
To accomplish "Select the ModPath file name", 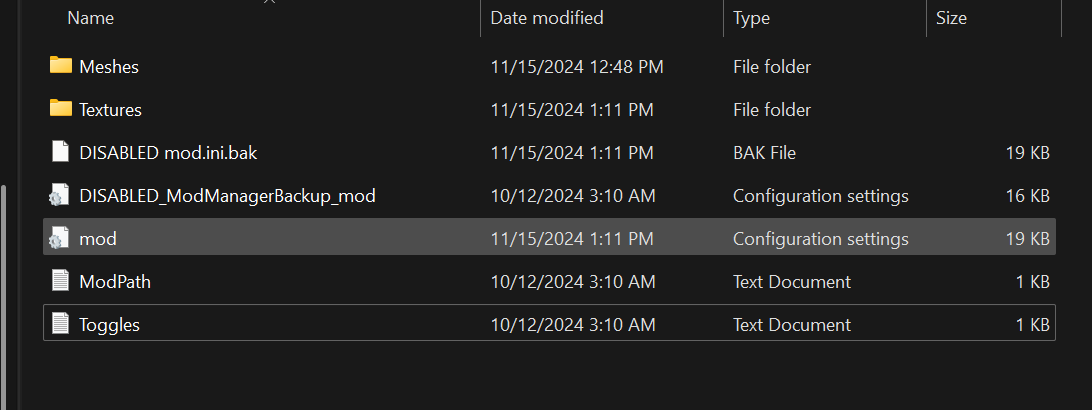I will coord(115,282).
